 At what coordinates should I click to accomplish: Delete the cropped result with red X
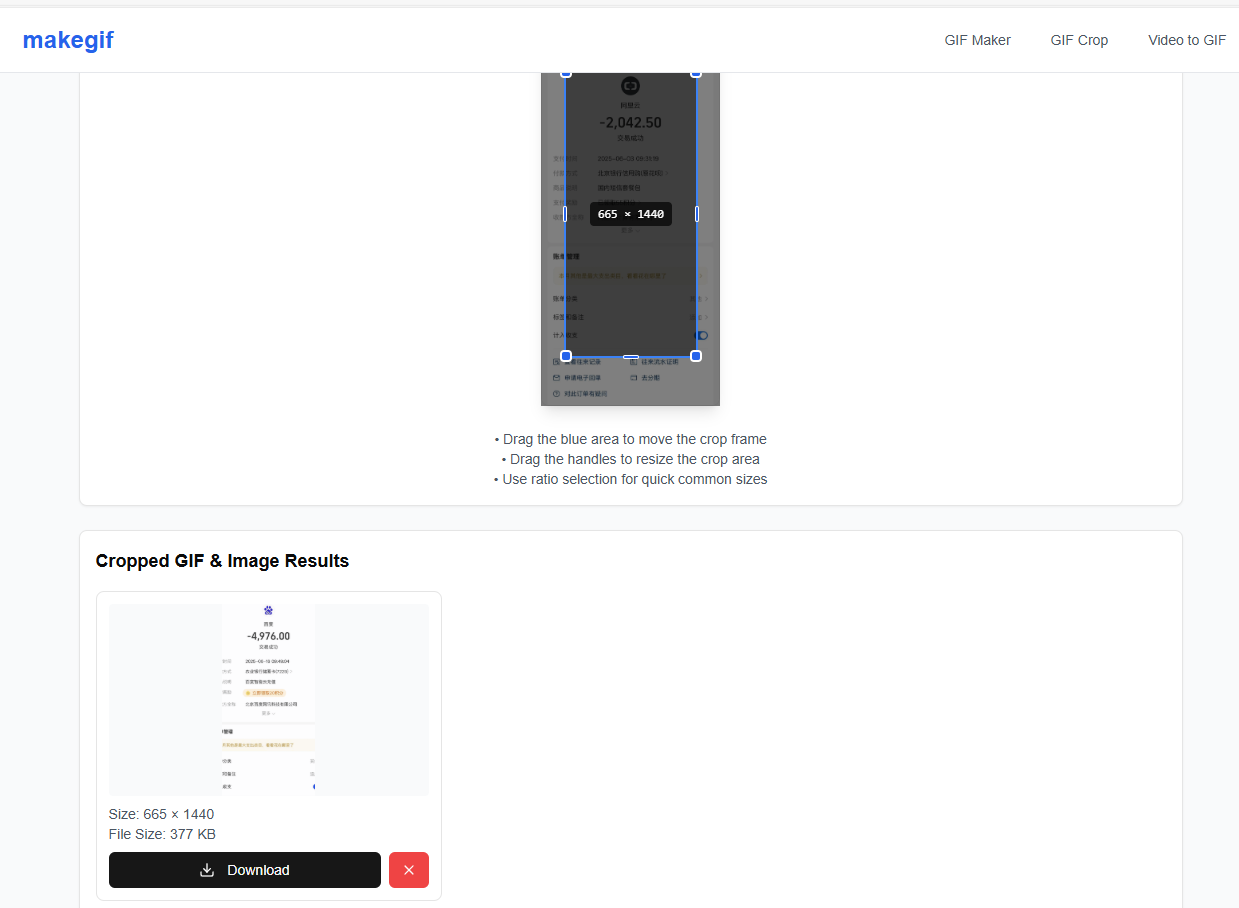[x=409, y=870]
